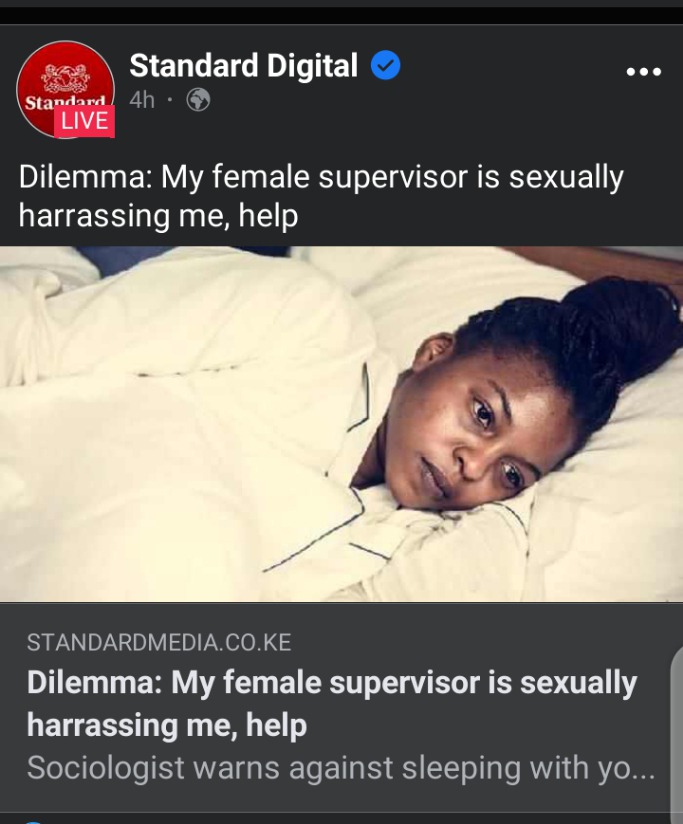This screenshot has width=683, height=824.
Task: Open the three-dot post options menu
Action: click(x=644, y=71)
